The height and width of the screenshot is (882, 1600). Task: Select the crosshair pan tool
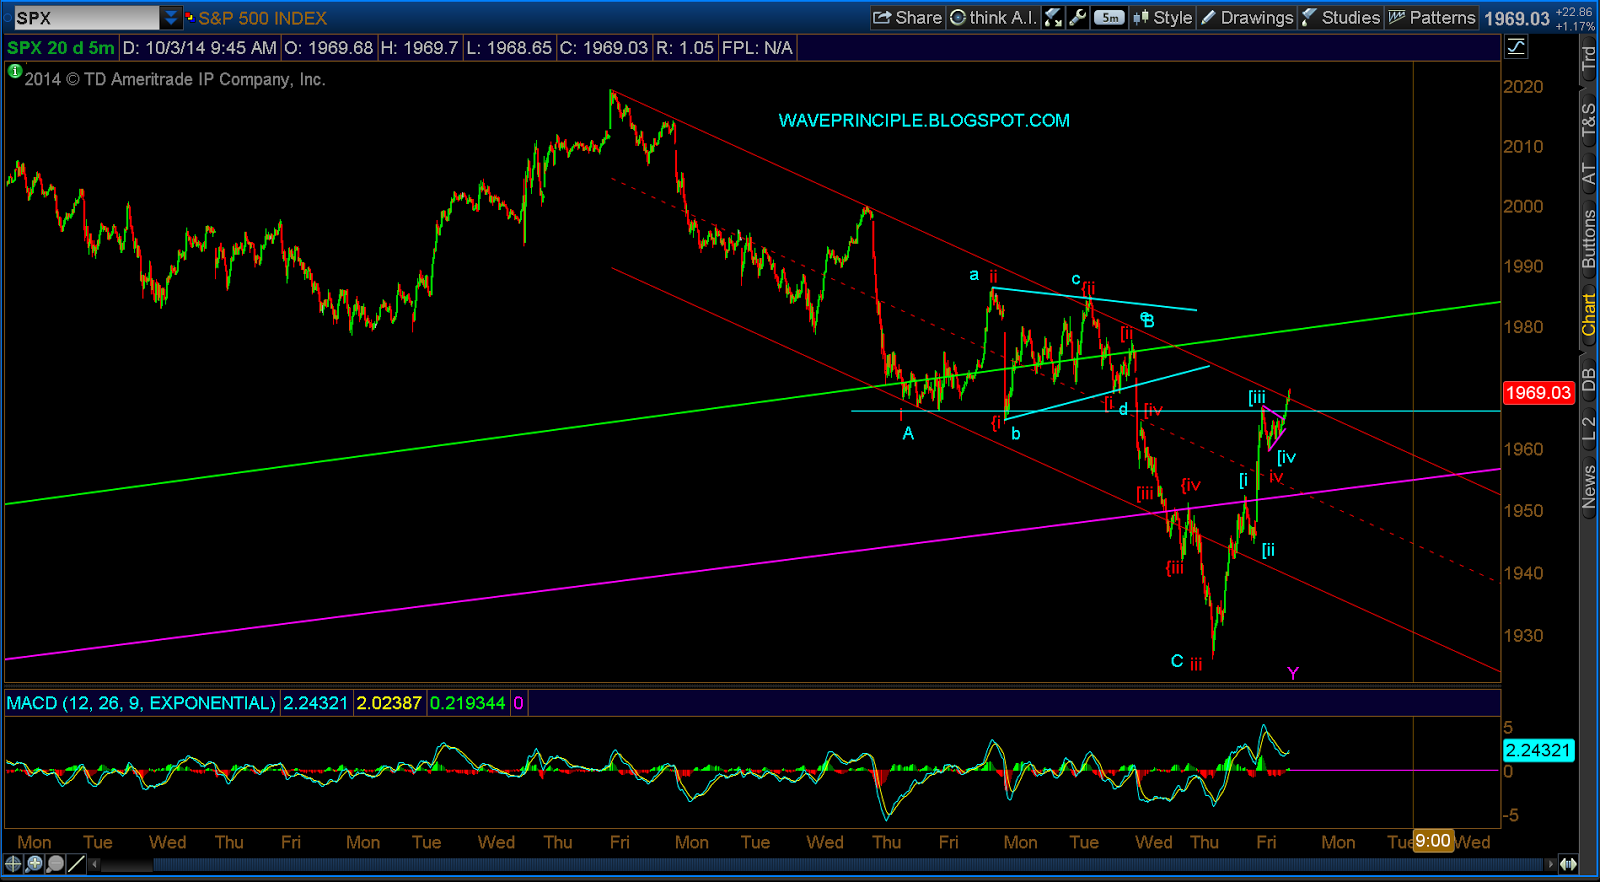tap(13, 864)
